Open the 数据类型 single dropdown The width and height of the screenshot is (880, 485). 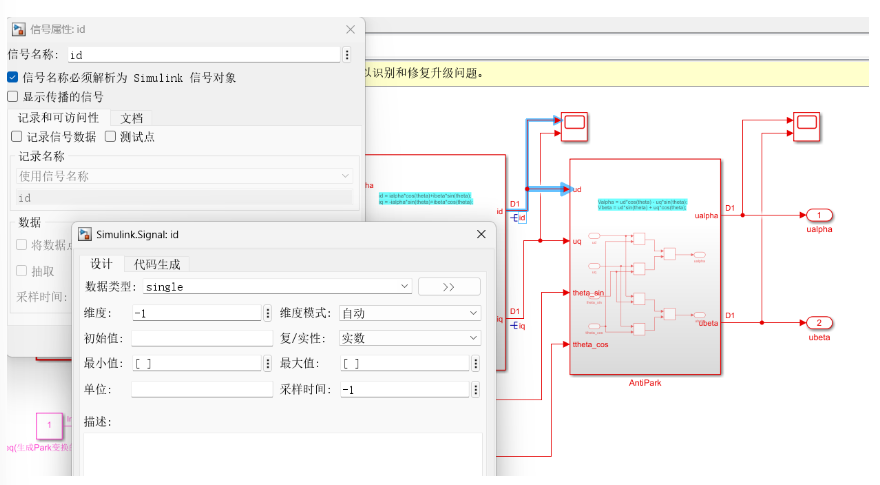(277, 286)
